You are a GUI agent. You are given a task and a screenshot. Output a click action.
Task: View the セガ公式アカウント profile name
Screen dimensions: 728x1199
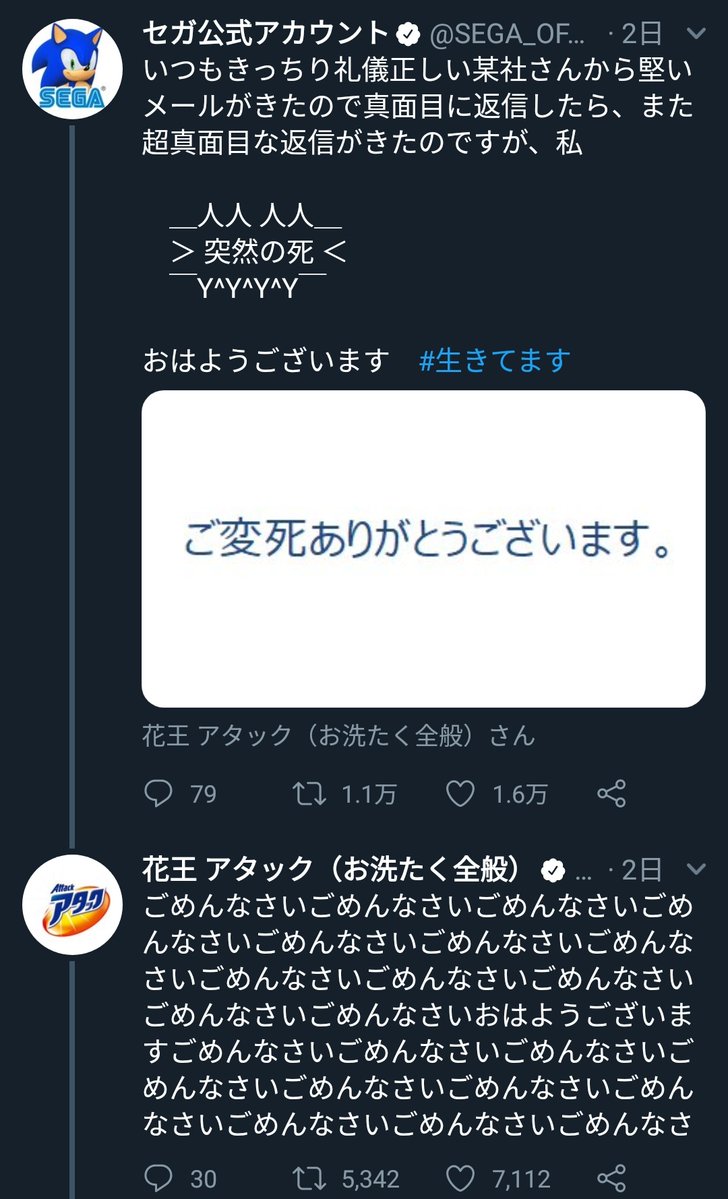pos(265,34)
